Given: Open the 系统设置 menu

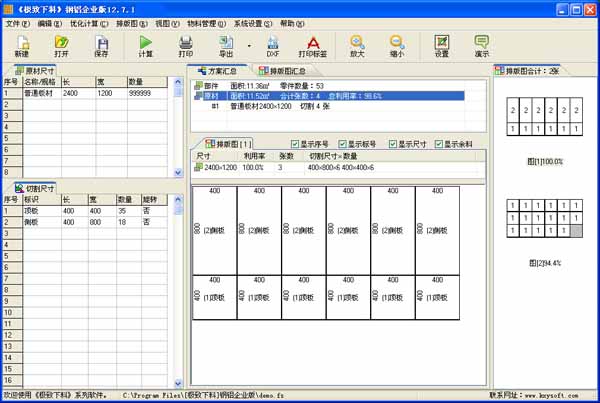Looking at the screenshot, I should pyautogui.click(x=253, y=24).
